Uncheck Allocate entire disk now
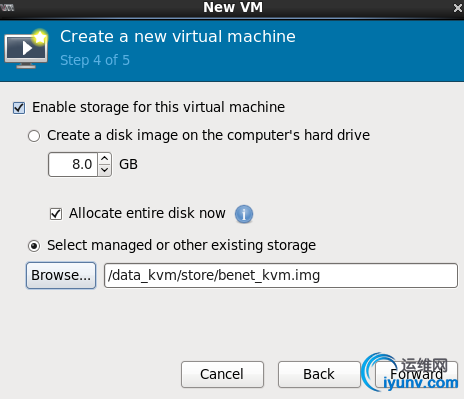Viewport: 464px width, 399px height. (56, 214)
